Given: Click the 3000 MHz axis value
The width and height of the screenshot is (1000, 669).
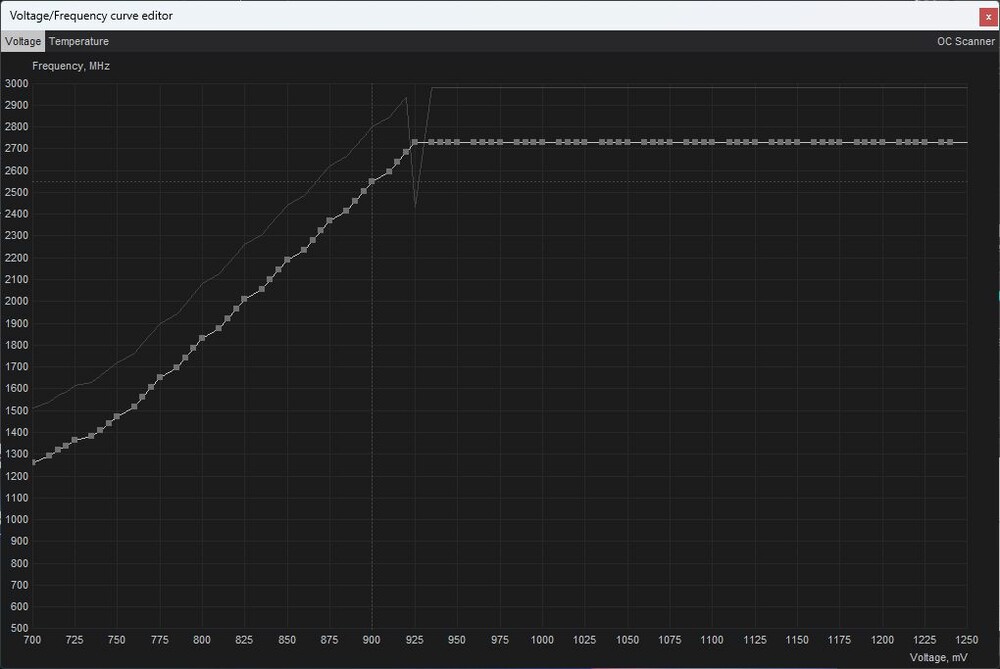Looking at the screenshot, I should pyautogui.click(x=19, y=83).
